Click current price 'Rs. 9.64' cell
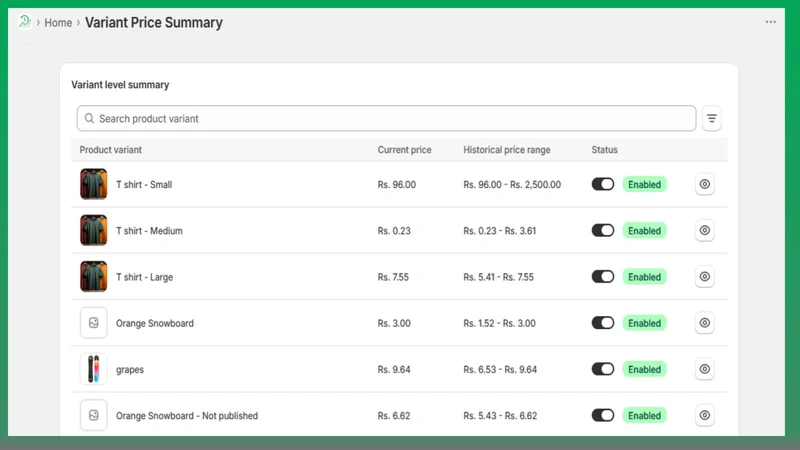The image size is (800, 450). 394,369
